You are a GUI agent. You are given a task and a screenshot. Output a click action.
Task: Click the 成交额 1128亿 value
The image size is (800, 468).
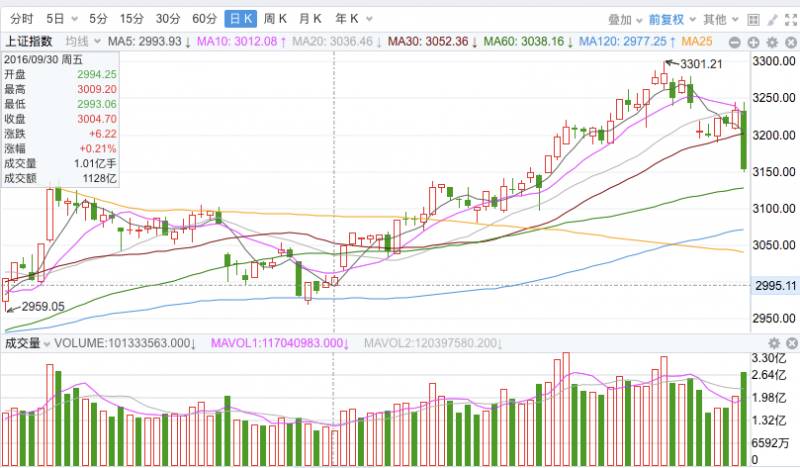pos(99,179)
